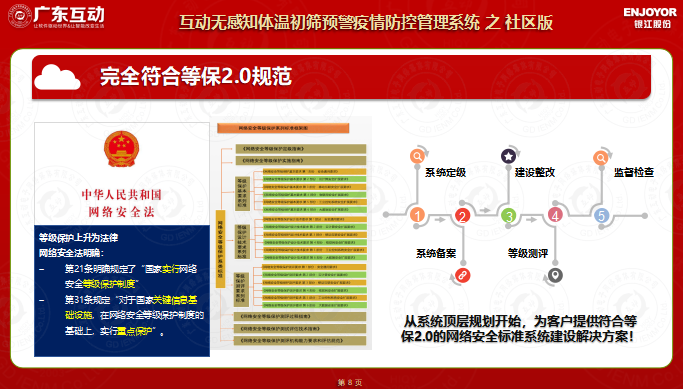This screenshot has height=389, width=683.
Task: Select step 3 green circle
Action: [508, 215]
